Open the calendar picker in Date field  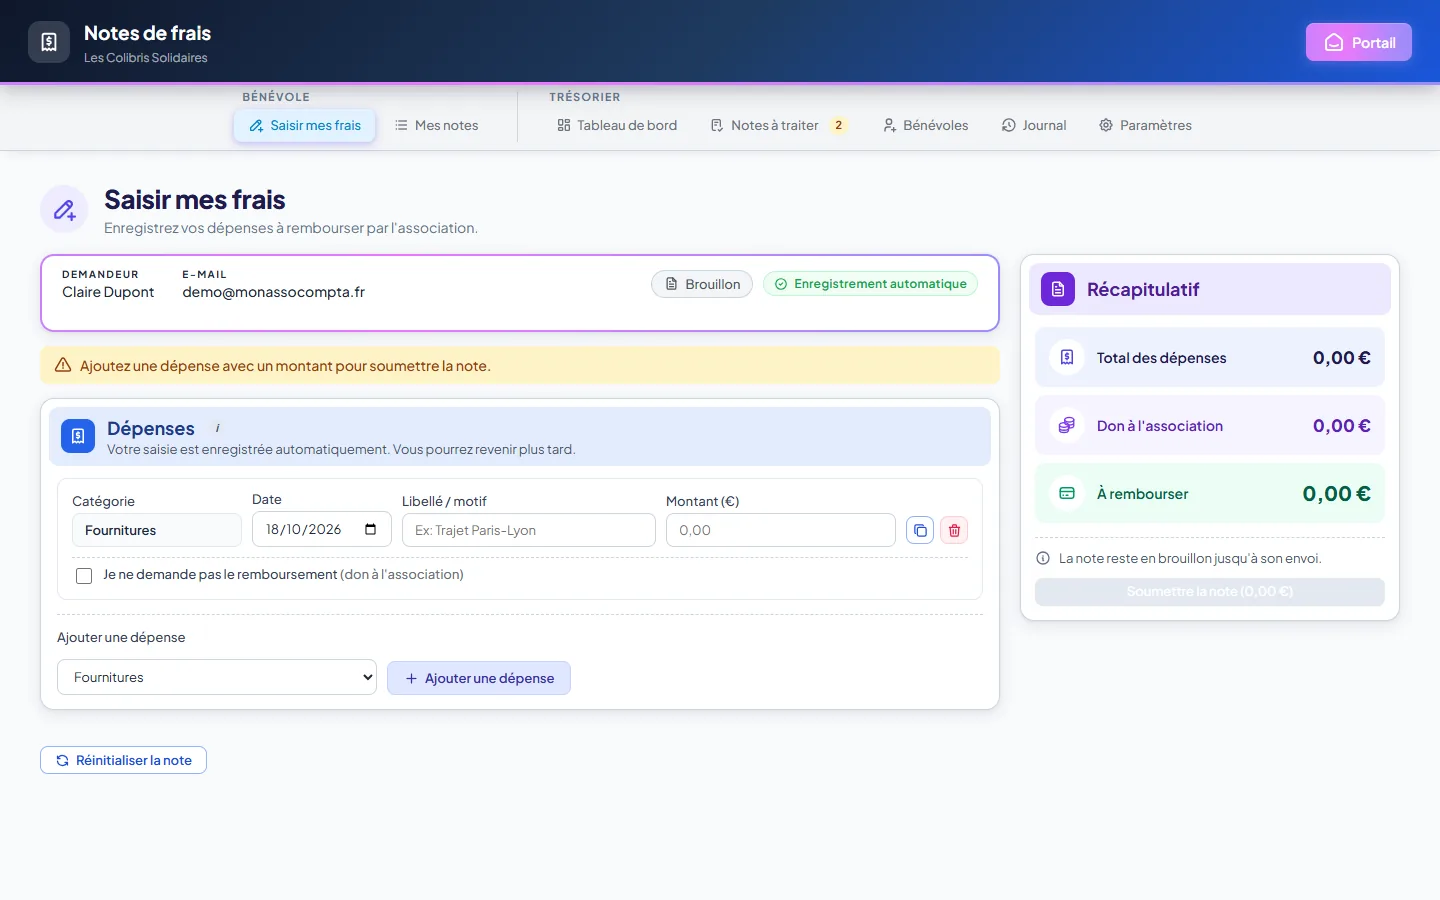[x=371, y=530]
